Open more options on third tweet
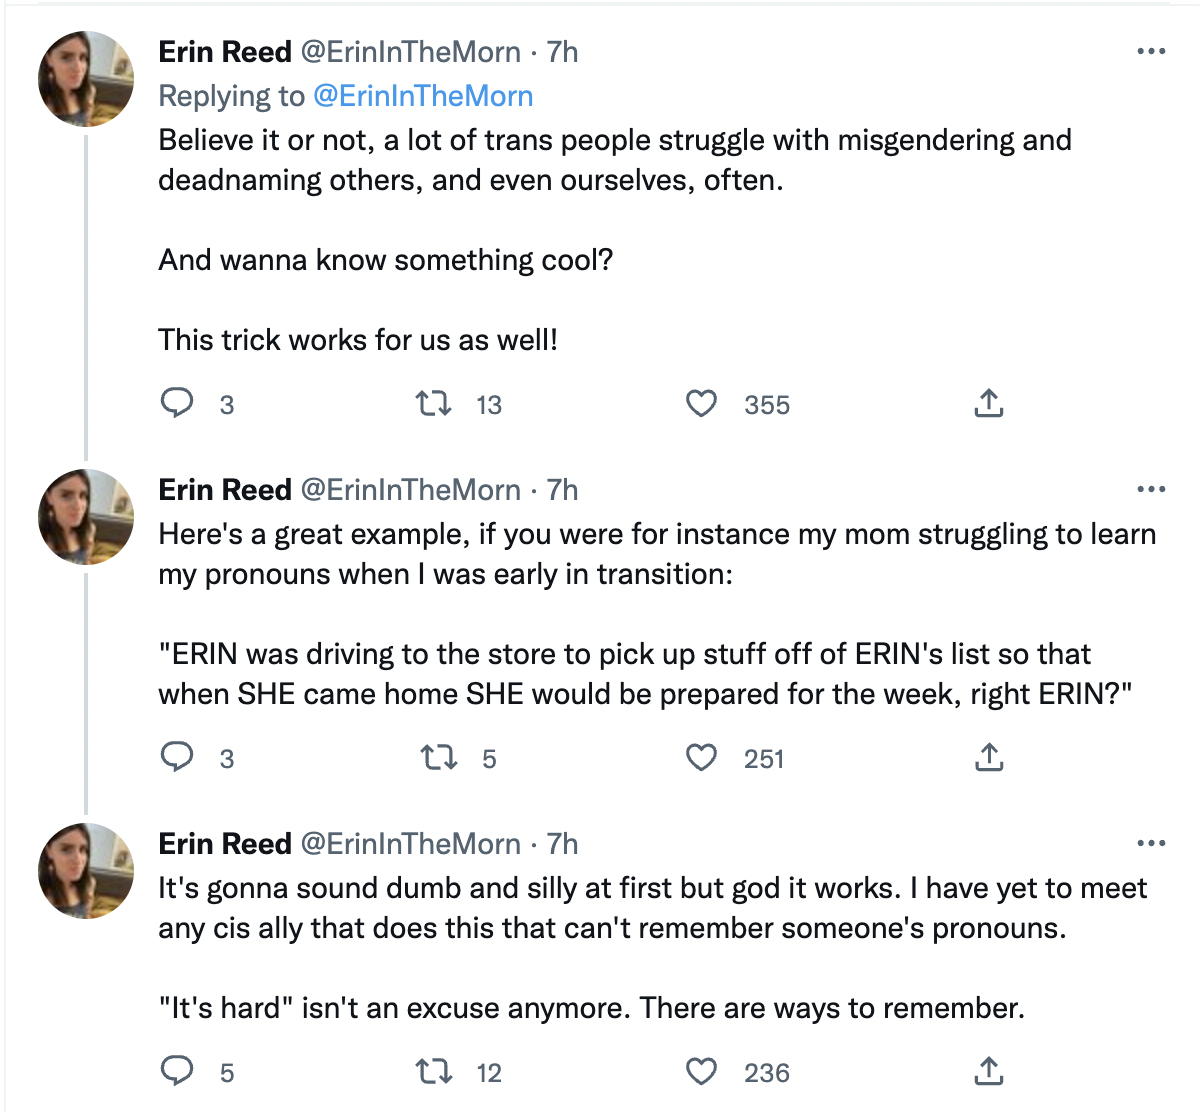This screenshot has height=1112, width=1200. point(1151,844)
